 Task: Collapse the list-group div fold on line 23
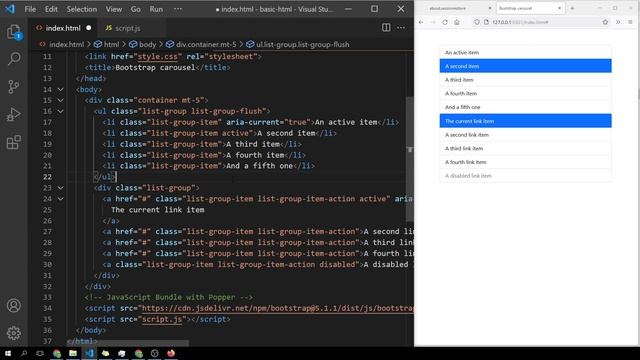[60, 188]
